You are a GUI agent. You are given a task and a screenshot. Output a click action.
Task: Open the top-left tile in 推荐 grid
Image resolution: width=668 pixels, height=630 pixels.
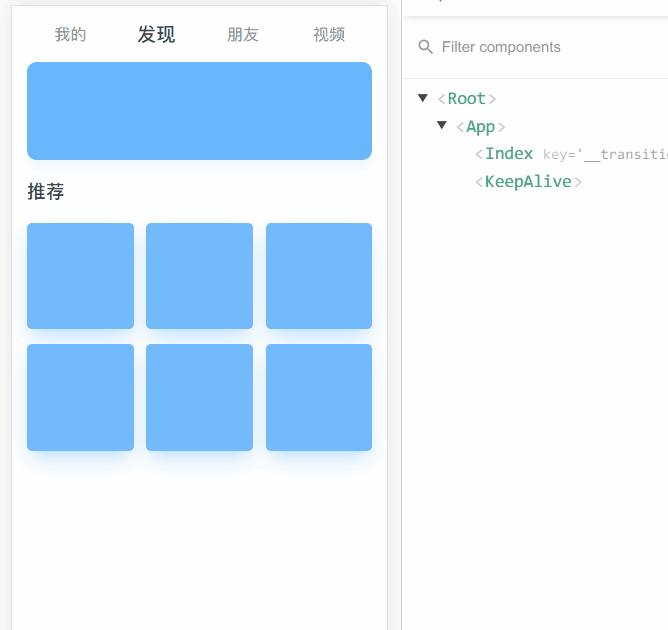(x=80, y=276)
